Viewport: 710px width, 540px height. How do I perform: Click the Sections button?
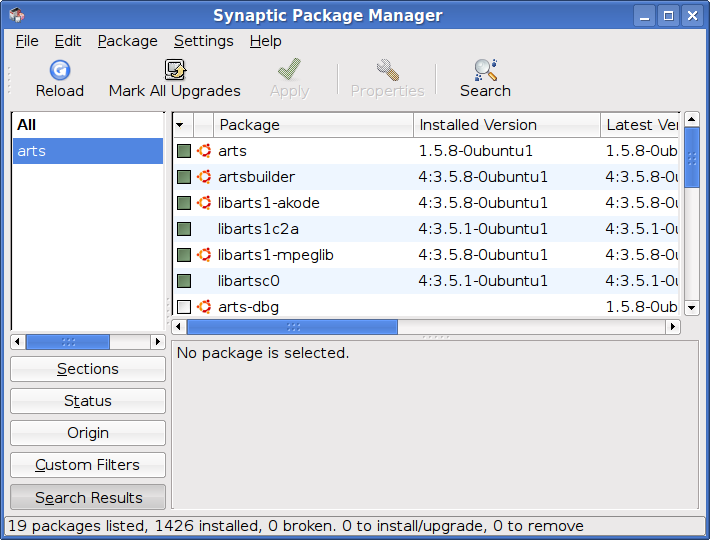coord(88,369)
